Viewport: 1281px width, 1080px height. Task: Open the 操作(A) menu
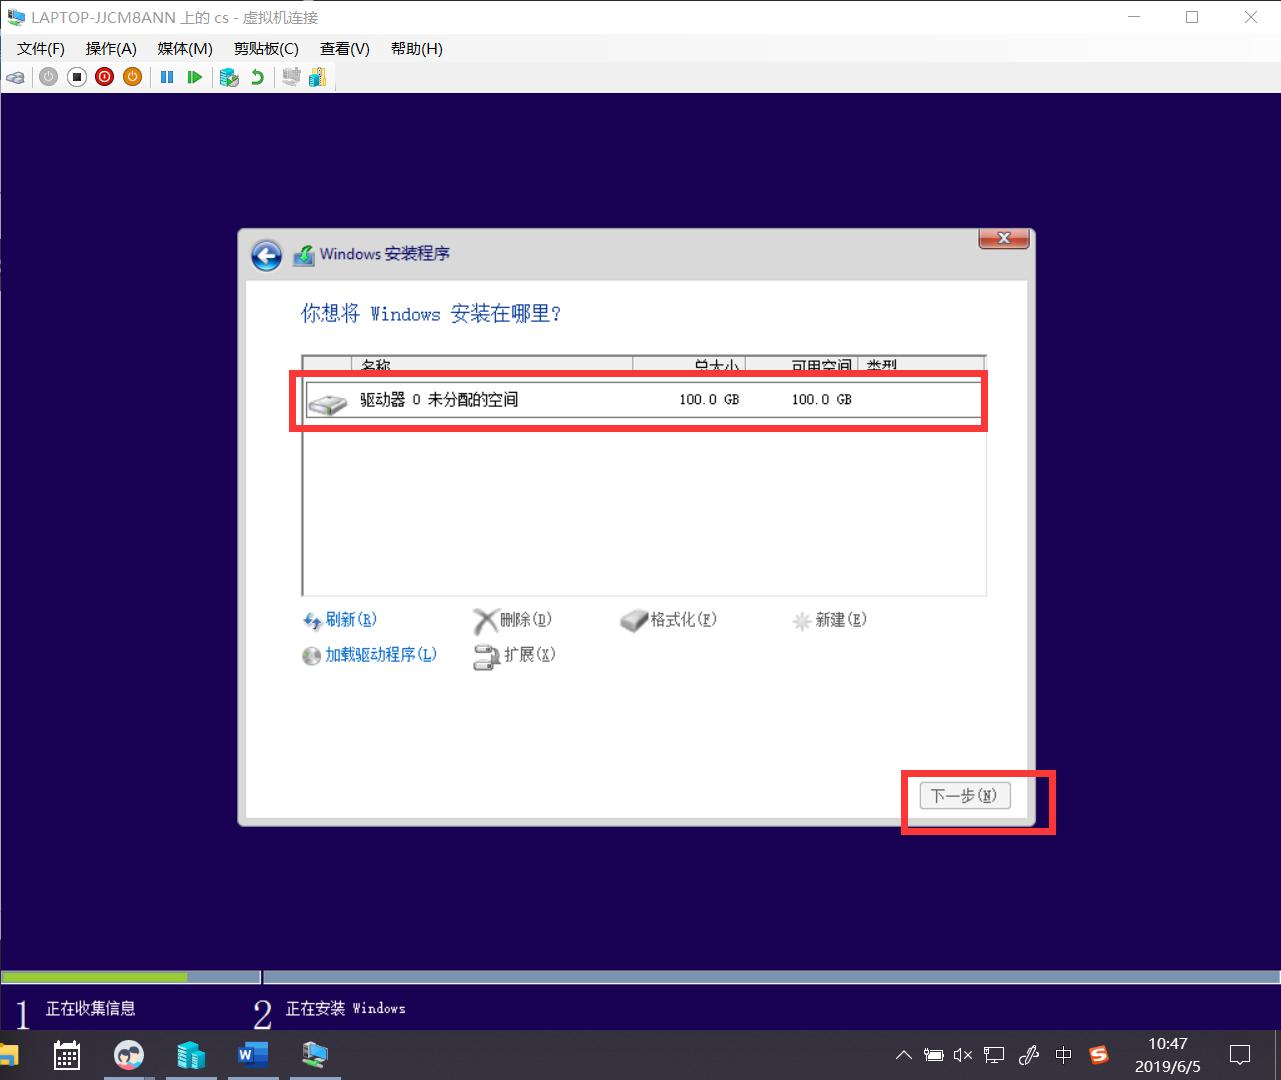click(x=111, y=49)
